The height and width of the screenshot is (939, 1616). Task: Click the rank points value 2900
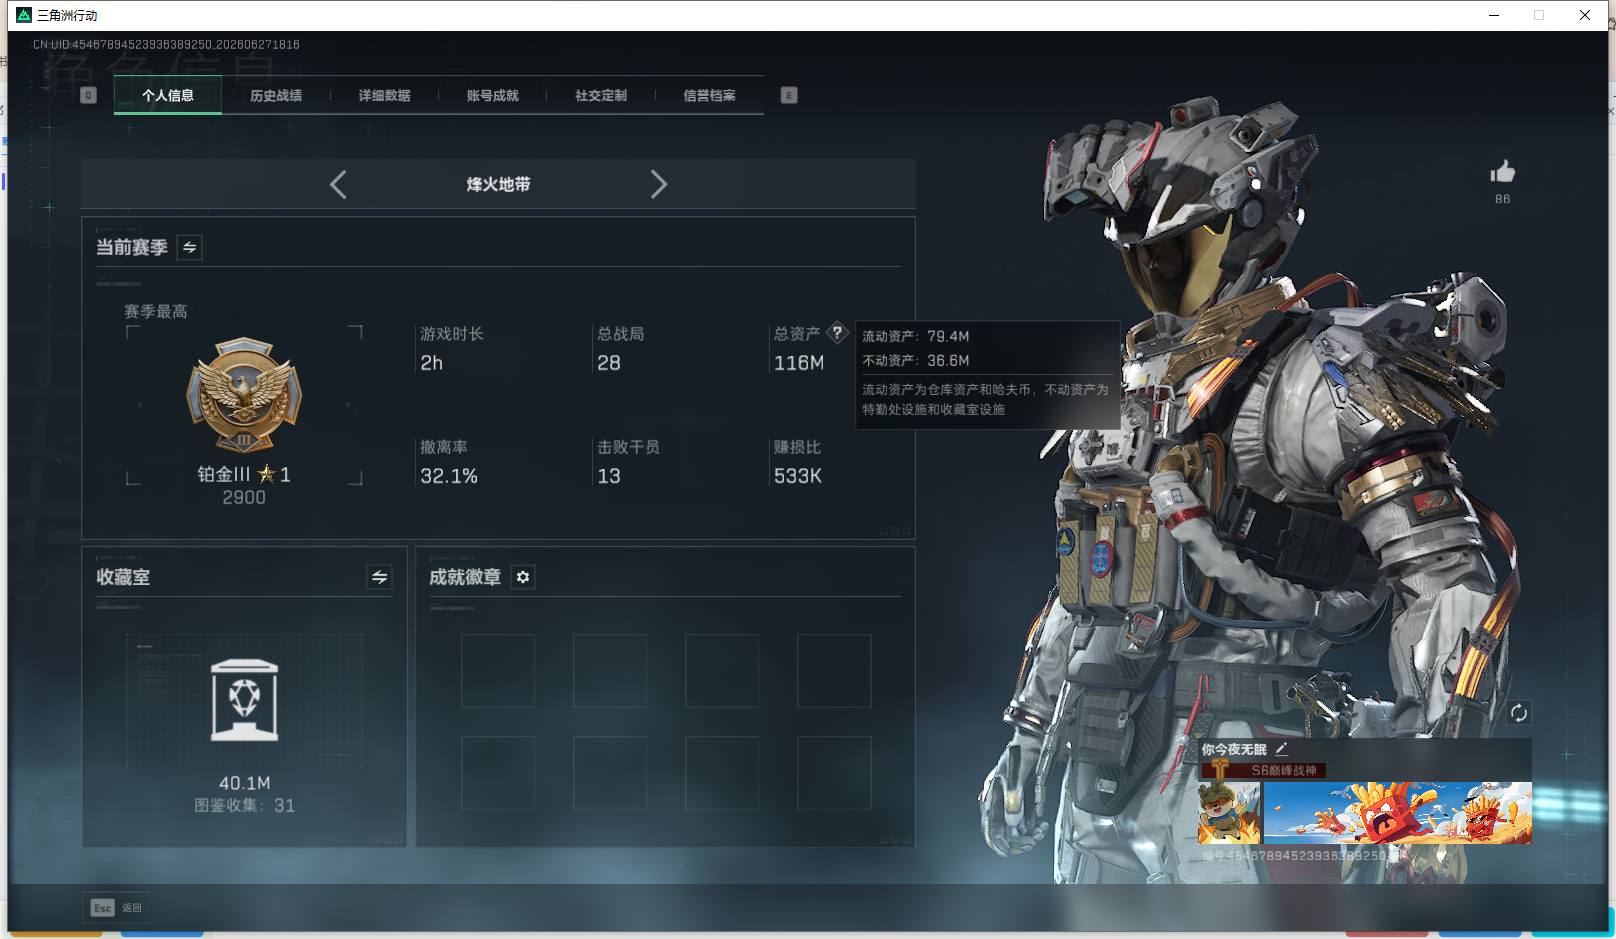(x=244, y=497)
